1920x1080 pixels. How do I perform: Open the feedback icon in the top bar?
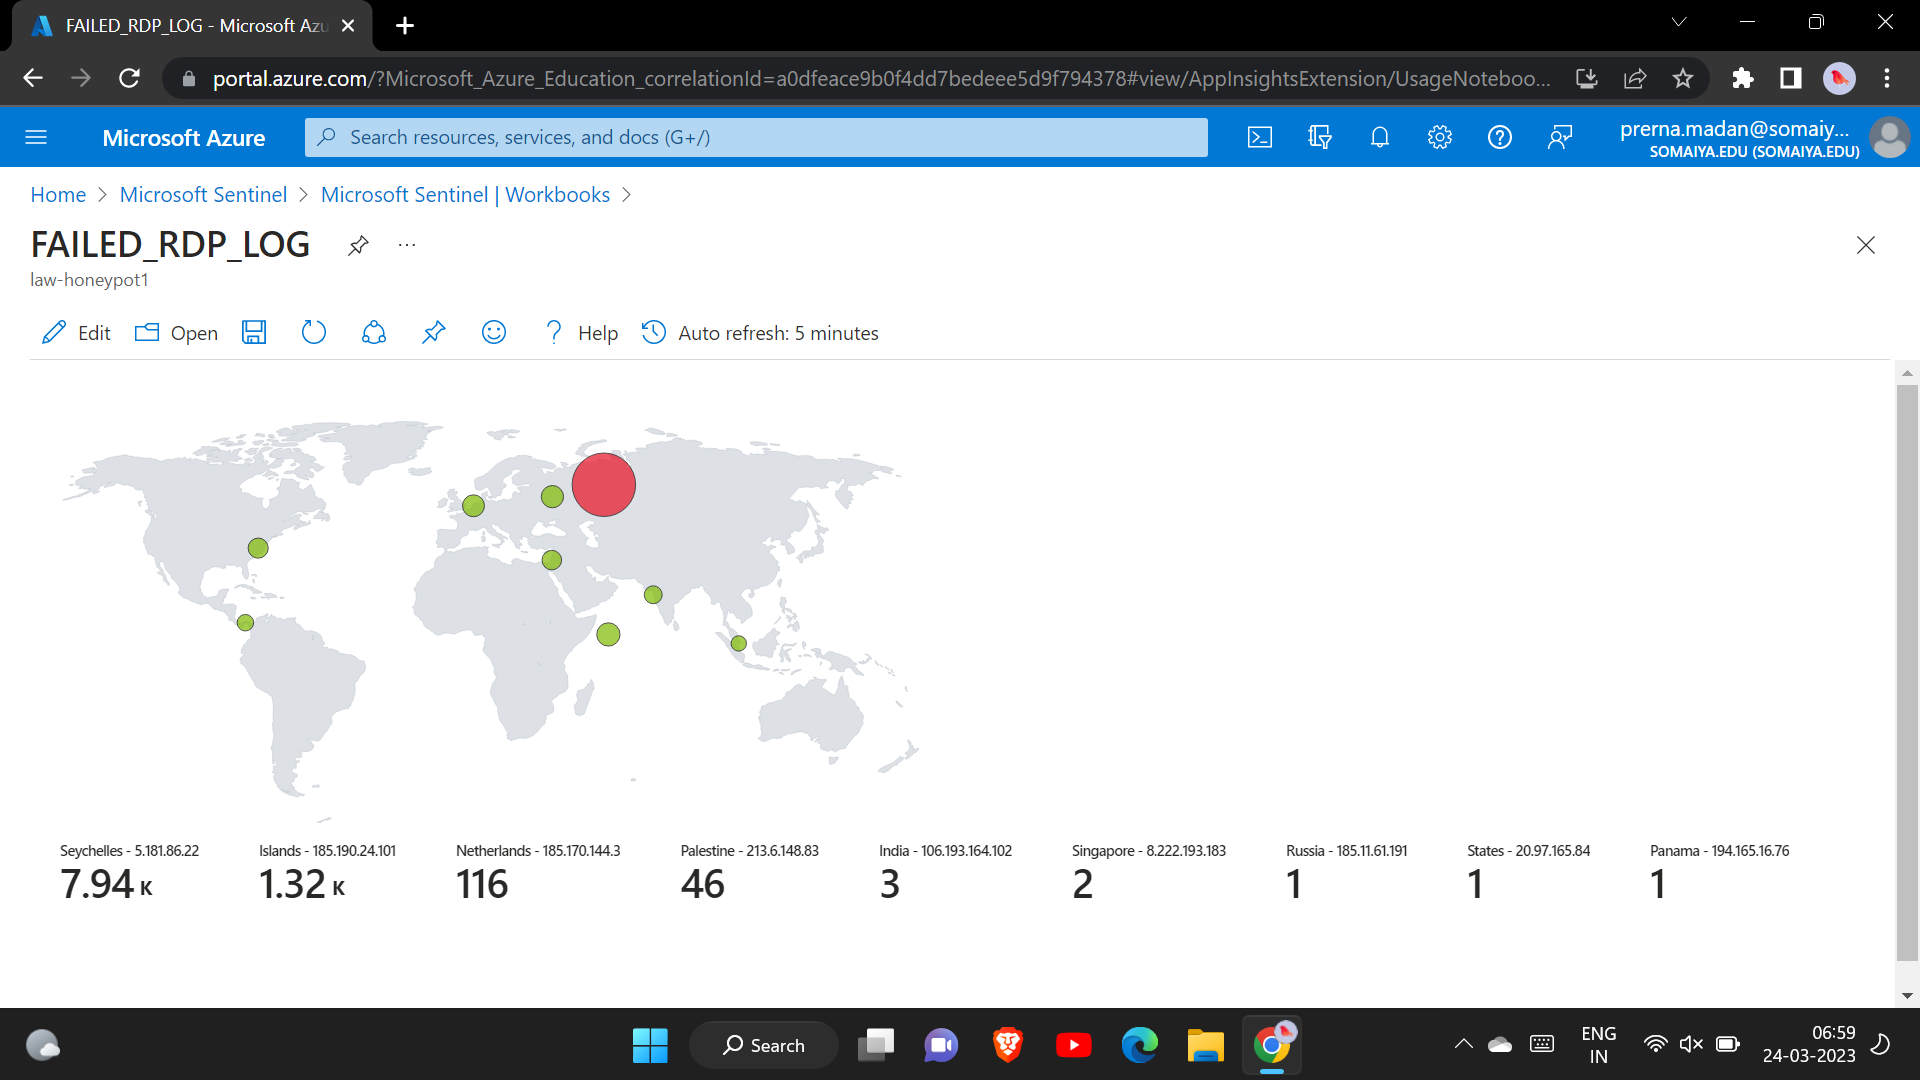1560,137
